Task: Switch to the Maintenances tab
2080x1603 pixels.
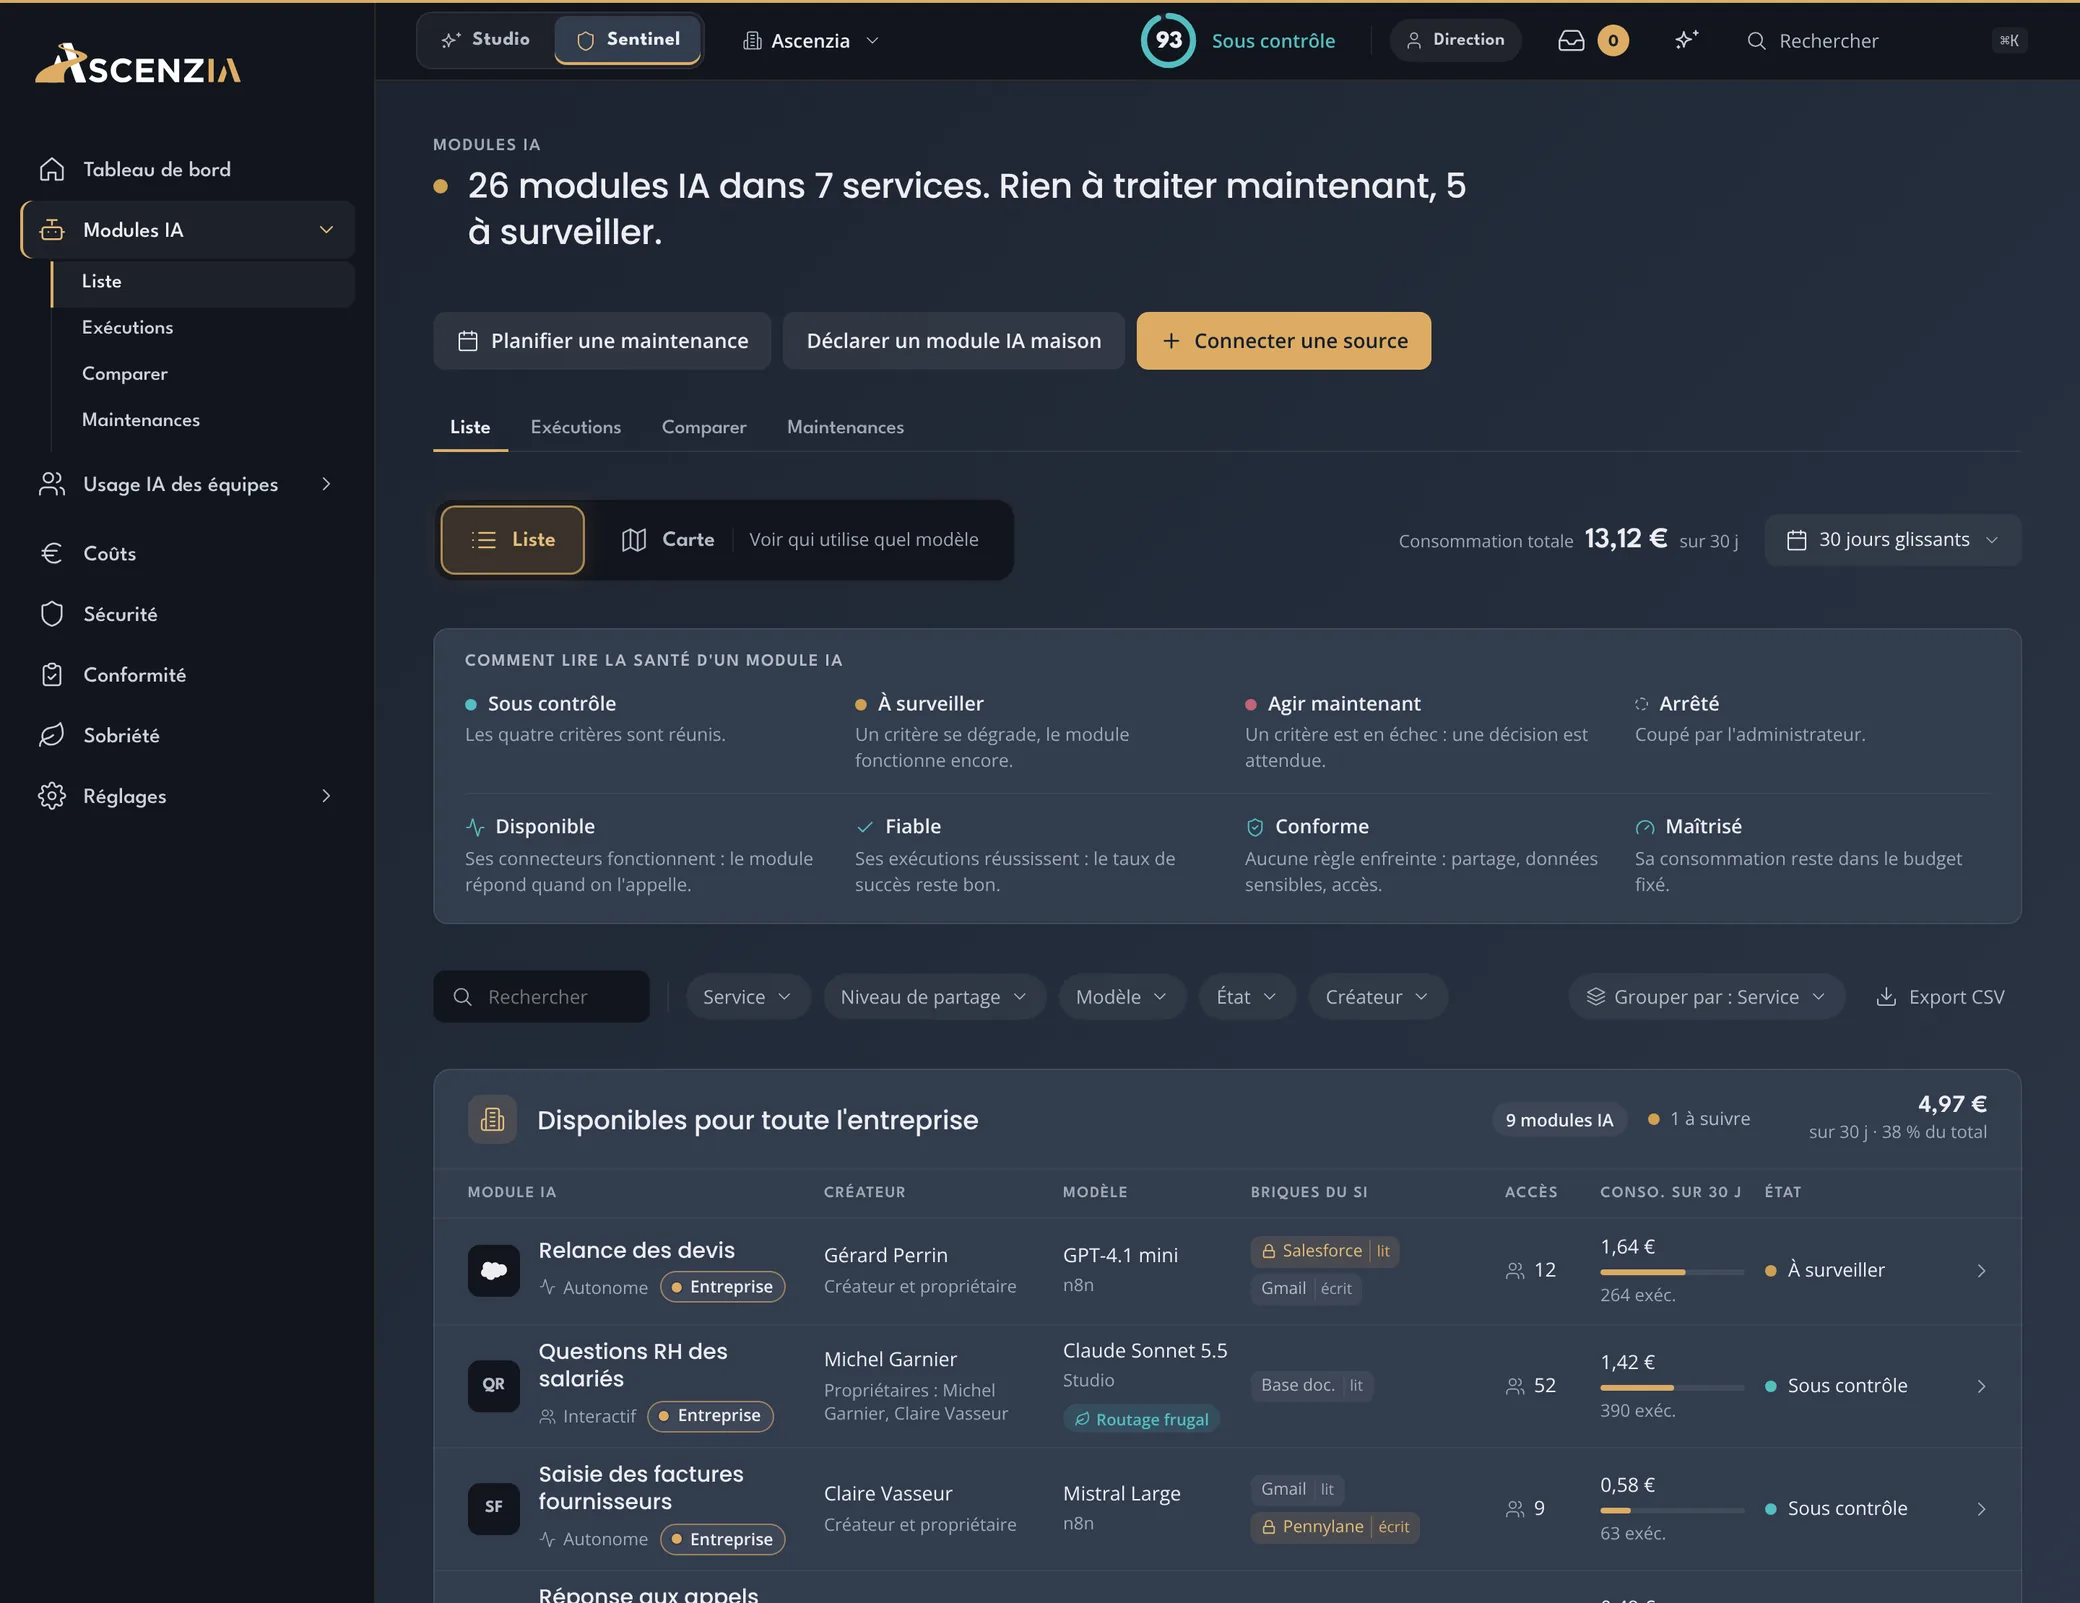Action: [845, 427]
